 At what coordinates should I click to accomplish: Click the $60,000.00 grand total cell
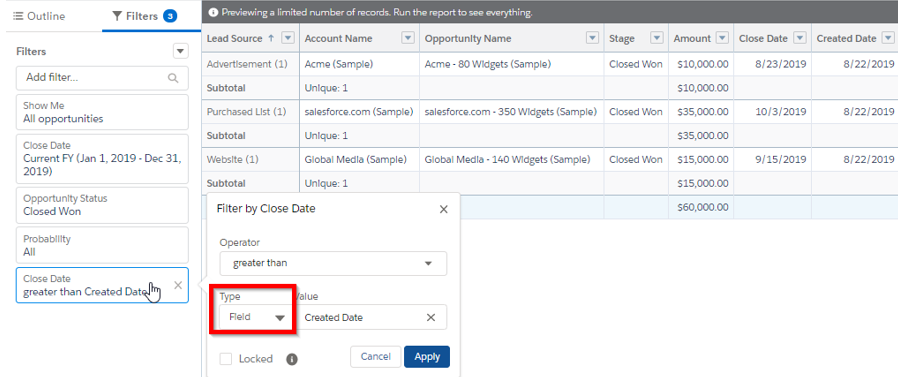pyautogui.click(x=701, y=207)
